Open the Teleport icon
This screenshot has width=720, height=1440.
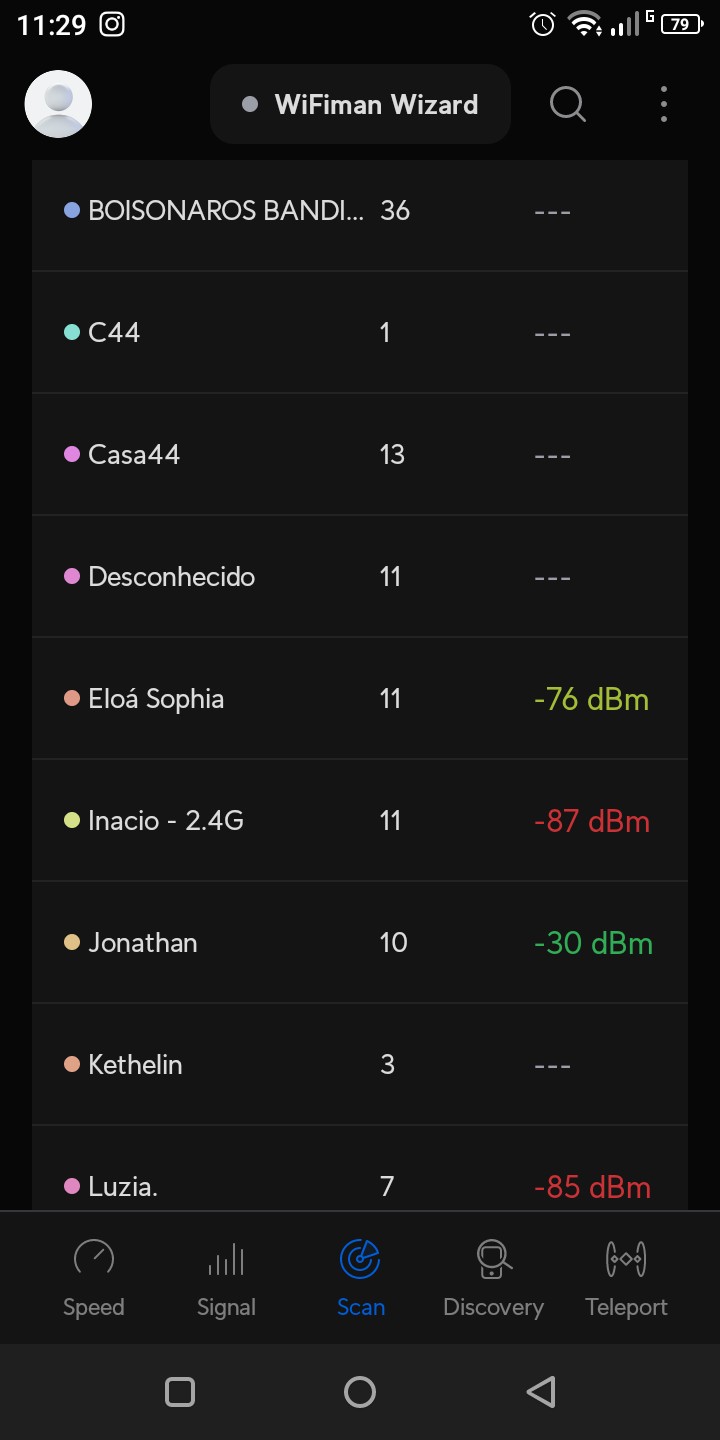[x=626, y=1259]
